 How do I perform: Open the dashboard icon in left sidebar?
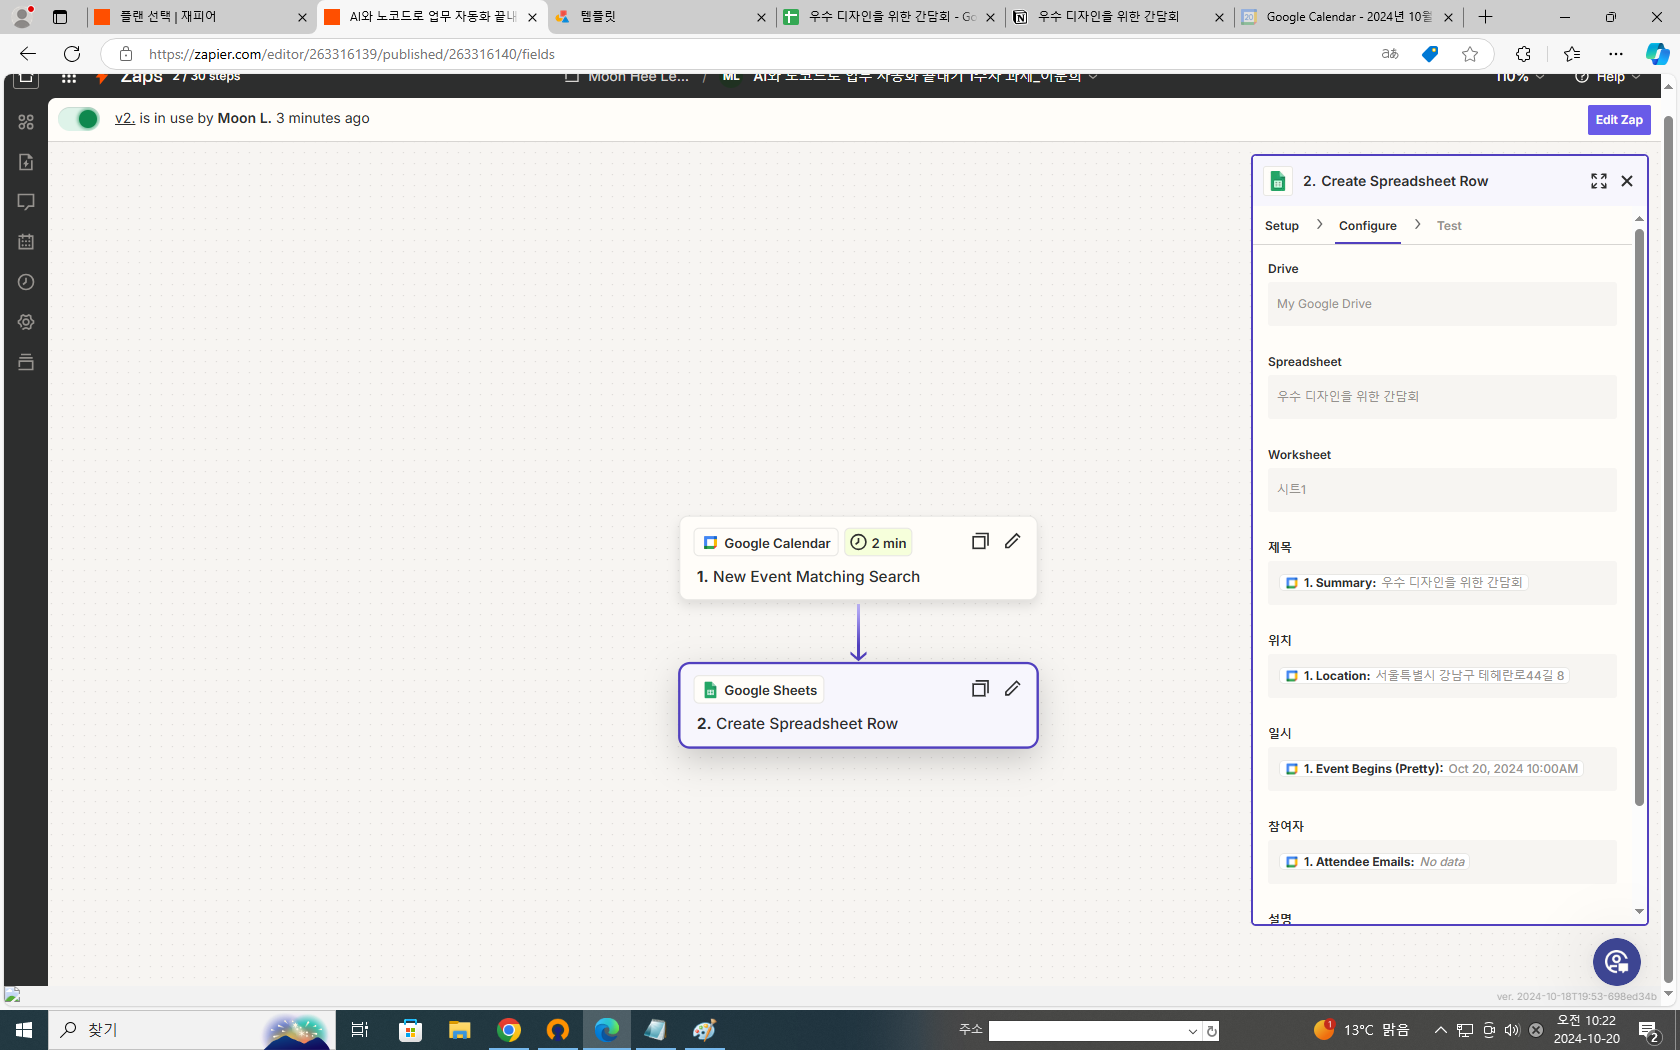[26, 122]
